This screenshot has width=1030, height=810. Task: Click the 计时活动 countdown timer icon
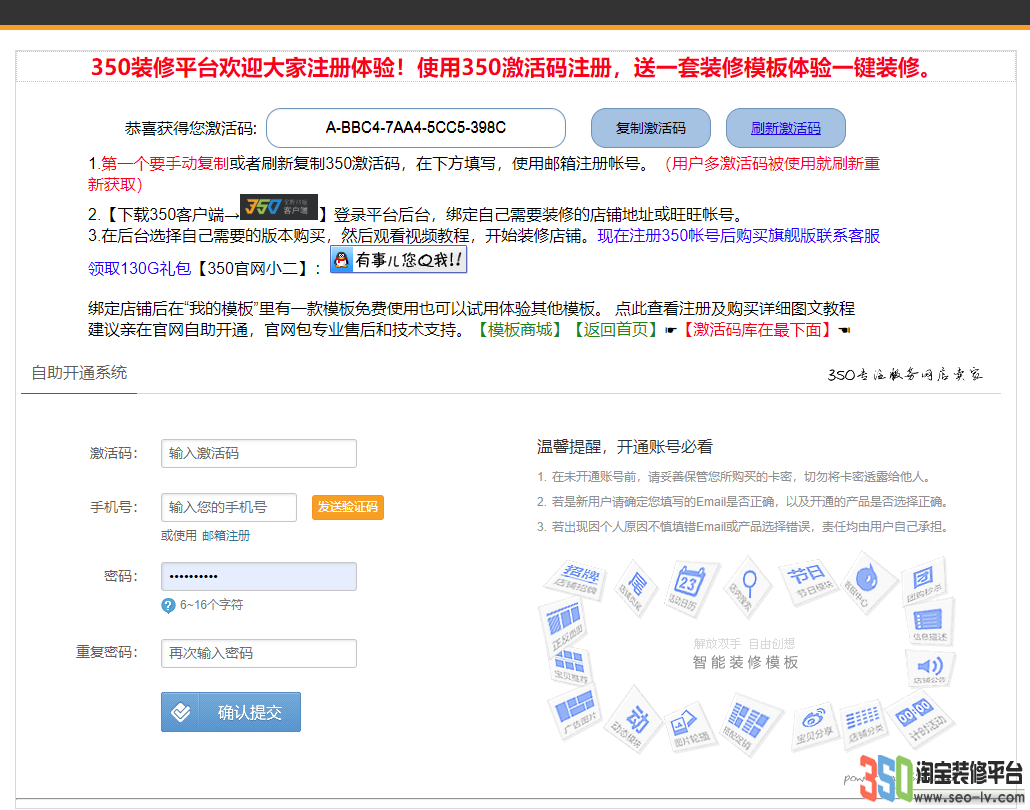(x=920, y=720)
